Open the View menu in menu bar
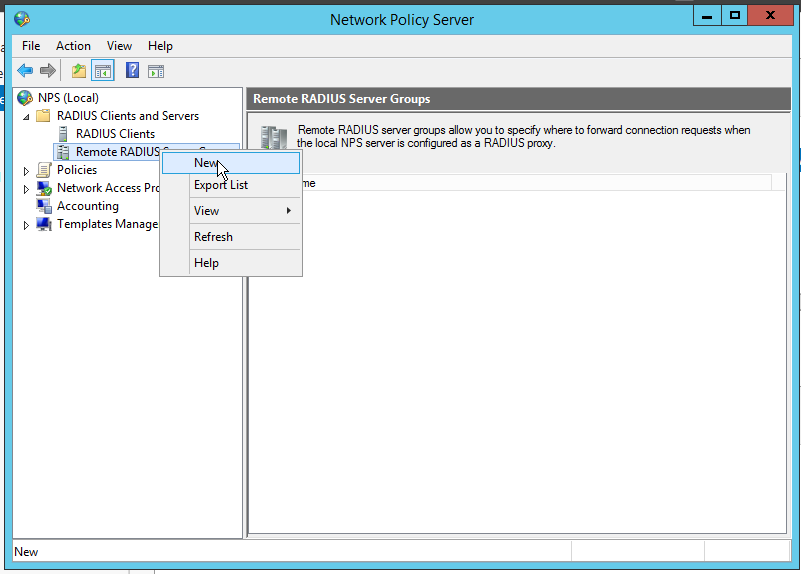Image resolution: width=801 pixels, height=574 pixels. click(119, 46)
